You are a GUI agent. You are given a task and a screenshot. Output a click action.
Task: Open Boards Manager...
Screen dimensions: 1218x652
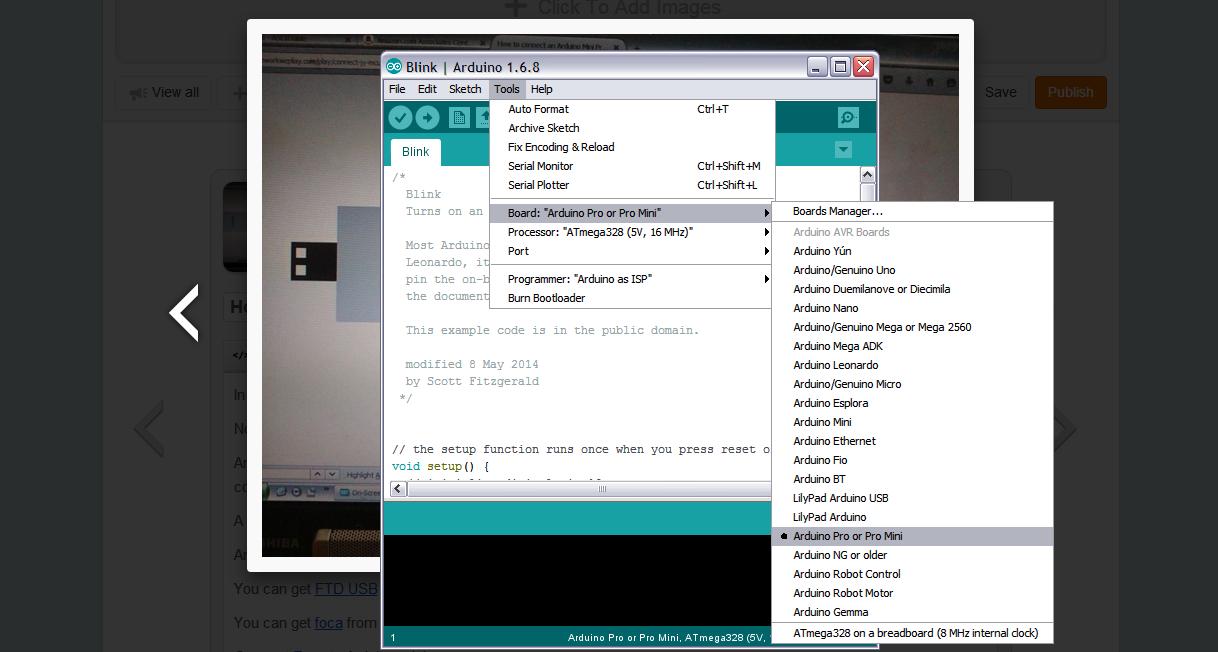912,211
